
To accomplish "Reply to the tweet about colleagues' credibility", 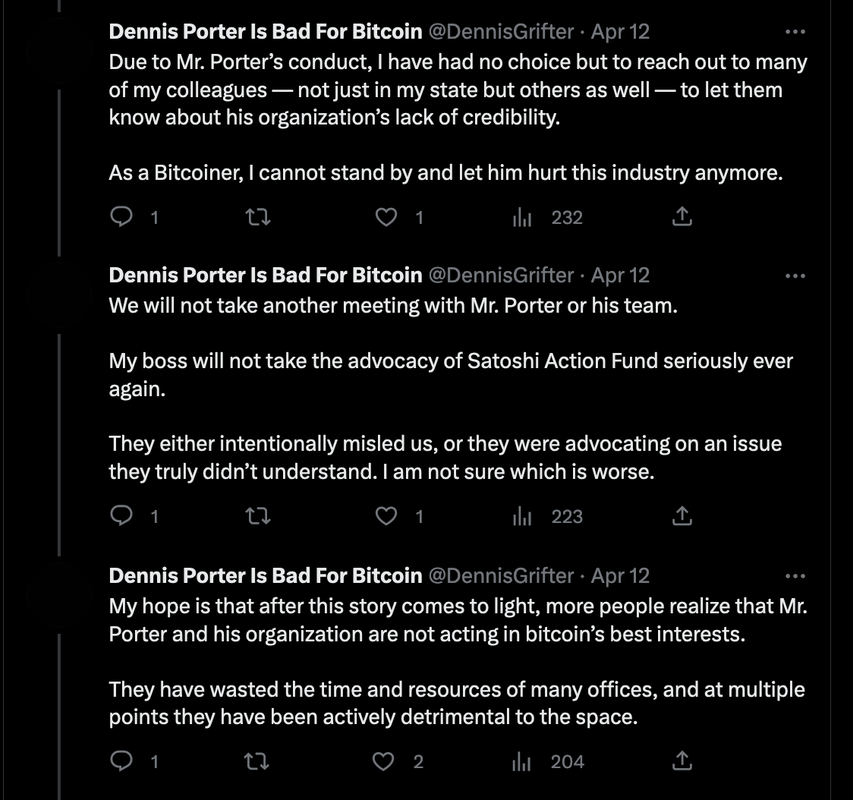I will click(x=121, y=217).
